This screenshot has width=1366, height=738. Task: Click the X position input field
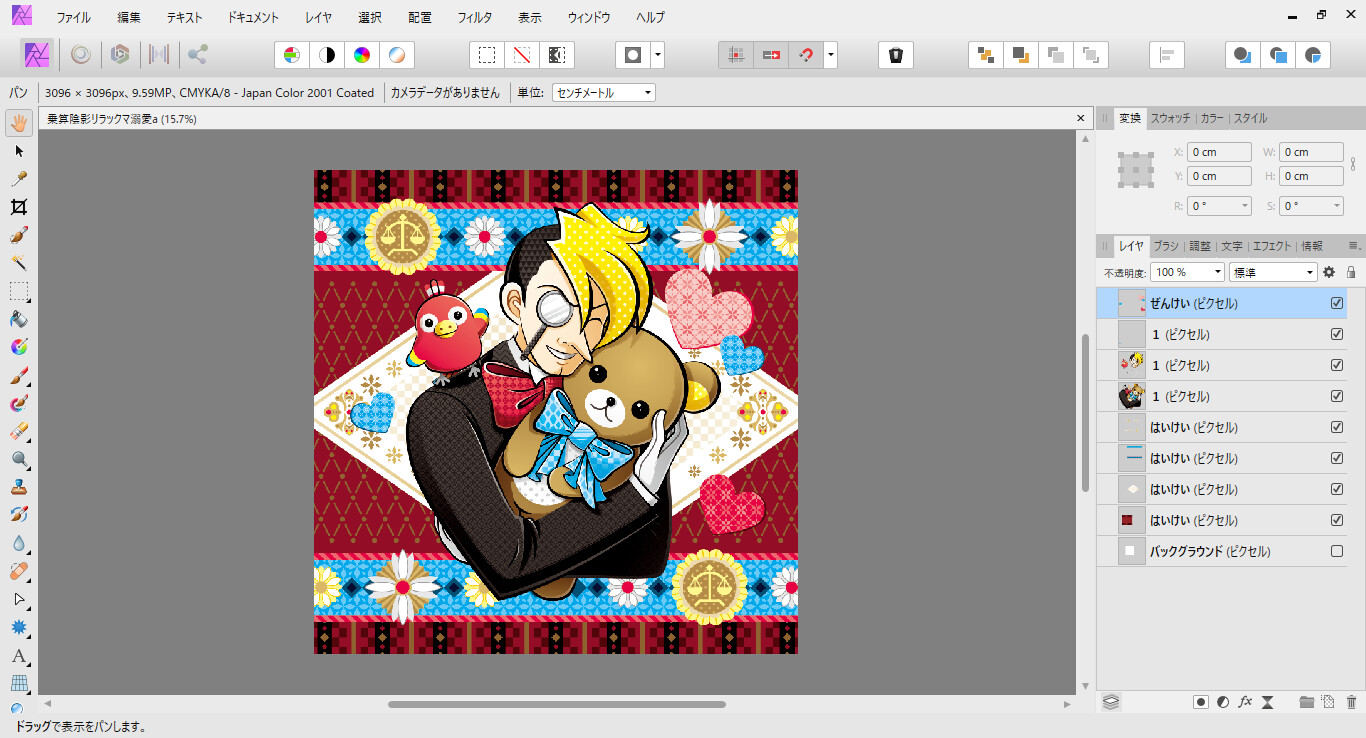[1219, 152]
